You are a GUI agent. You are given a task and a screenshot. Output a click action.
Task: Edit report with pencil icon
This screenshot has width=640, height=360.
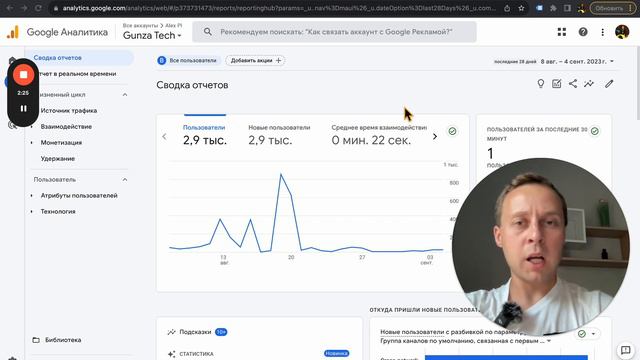[609, 84]
